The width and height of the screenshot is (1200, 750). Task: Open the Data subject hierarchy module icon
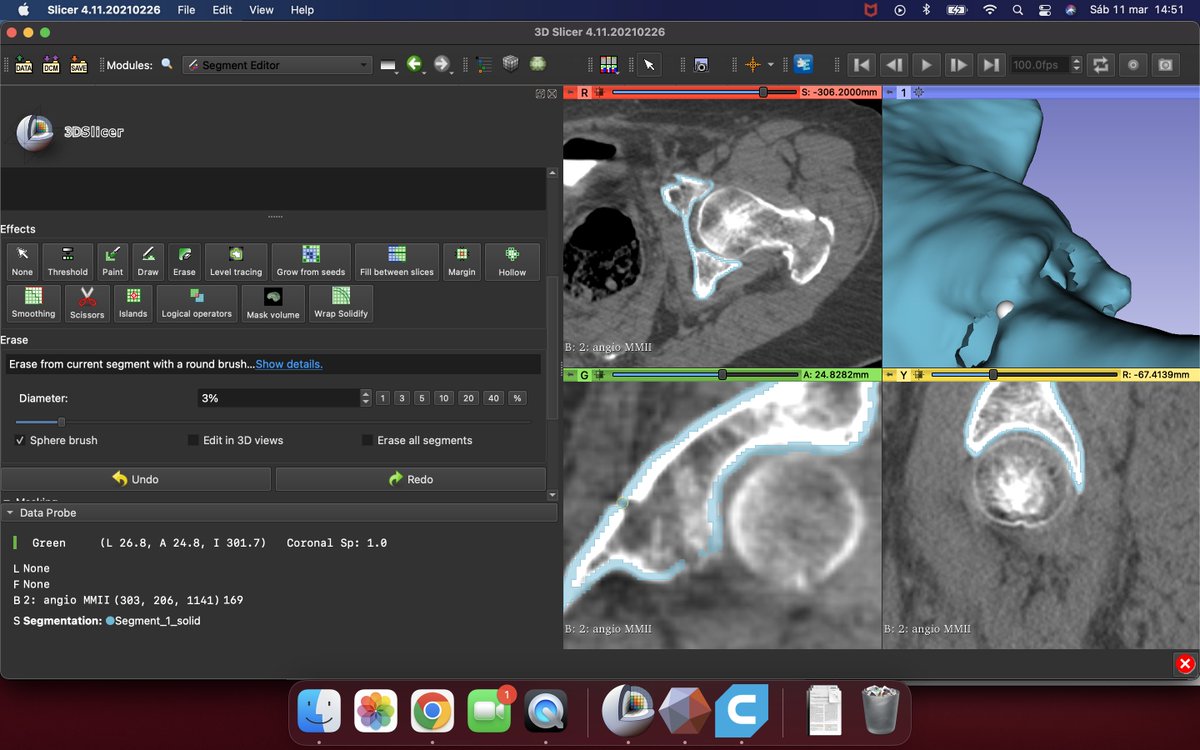tap(484, 64)
